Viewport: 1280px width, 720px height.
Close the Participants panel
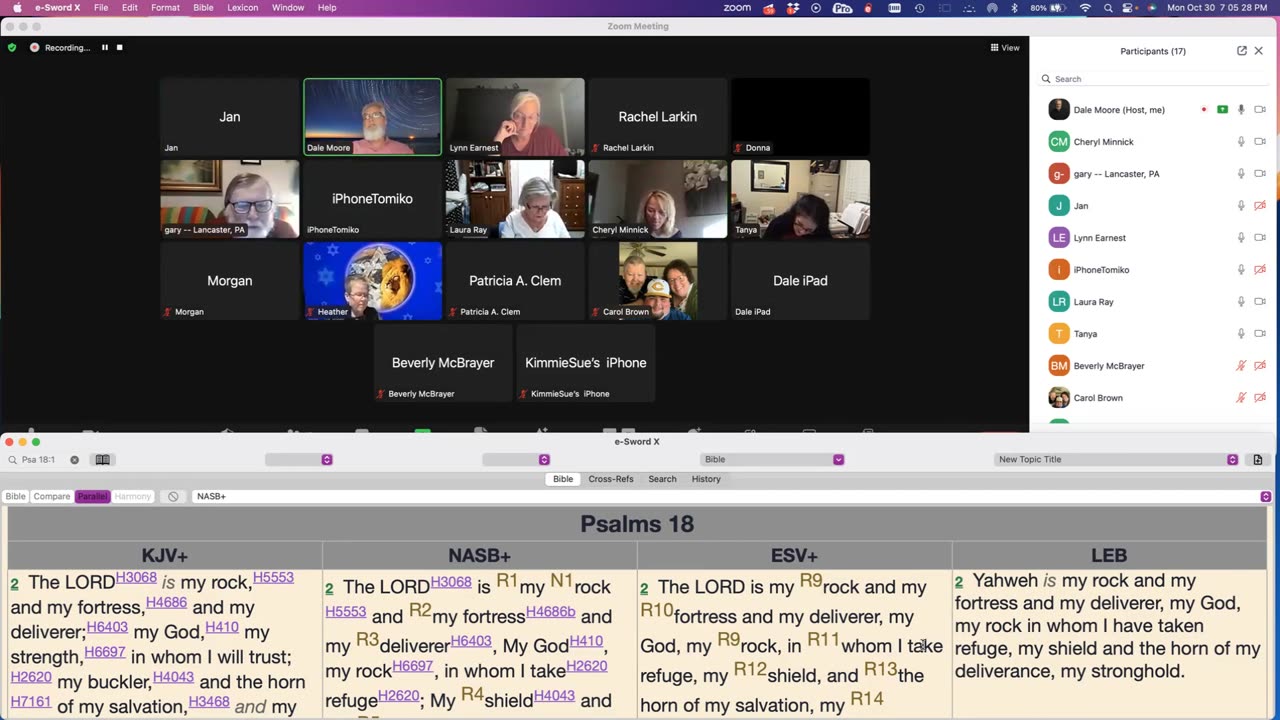click(1259, 51)
